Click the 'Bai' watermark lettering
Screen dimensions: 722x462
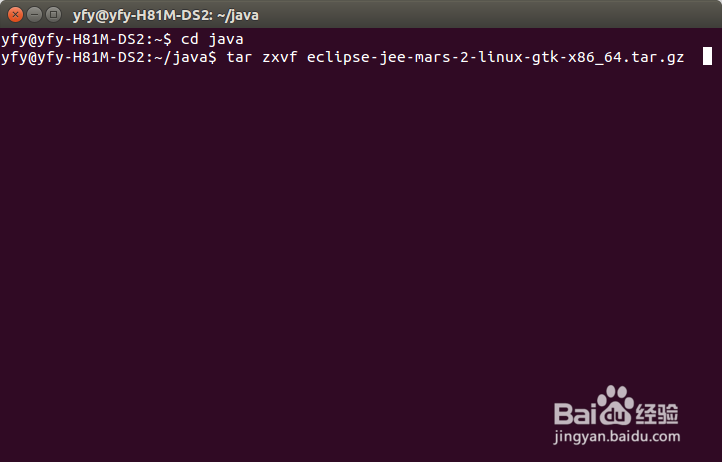click(x=576, y=413)
